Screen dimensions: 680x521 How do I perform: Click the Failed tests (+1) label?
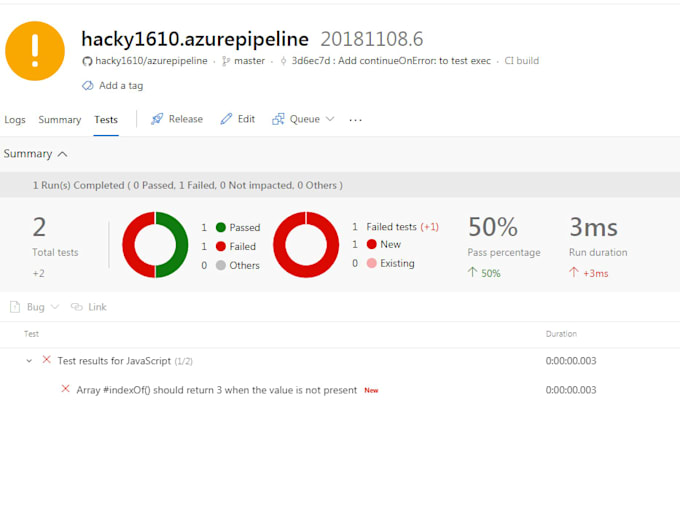(x=402, y=227)
